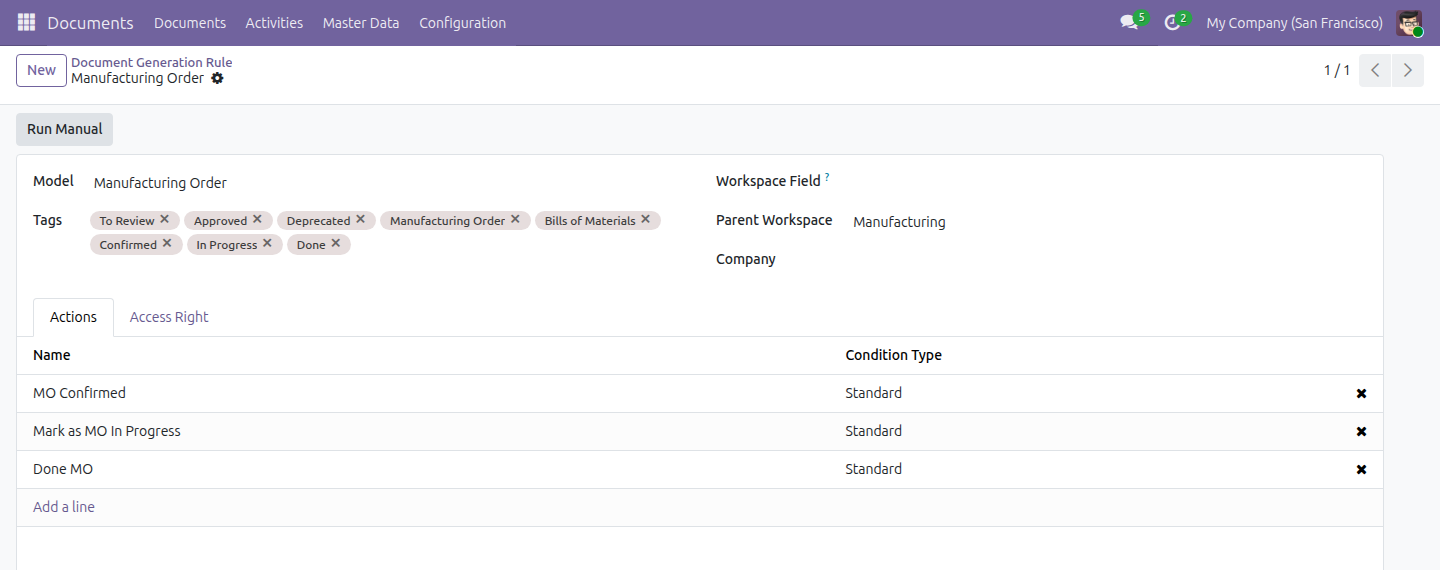Delete the Mark as MO In Progress row

1361,432
